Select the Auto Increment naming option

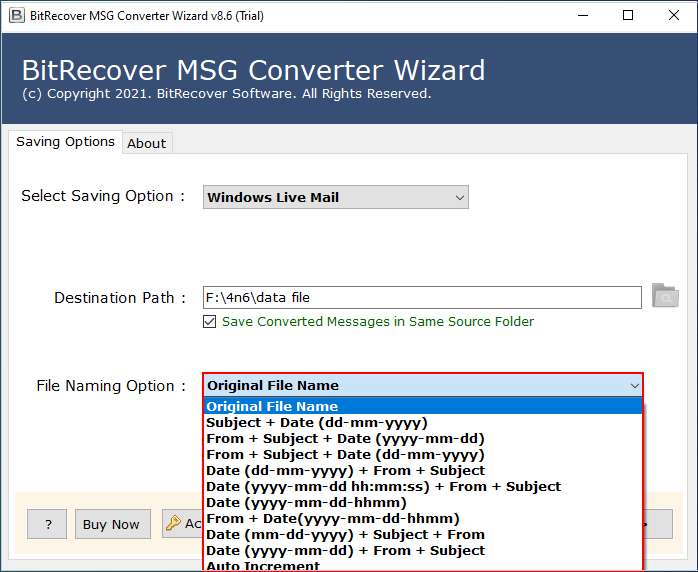point(263,565)
